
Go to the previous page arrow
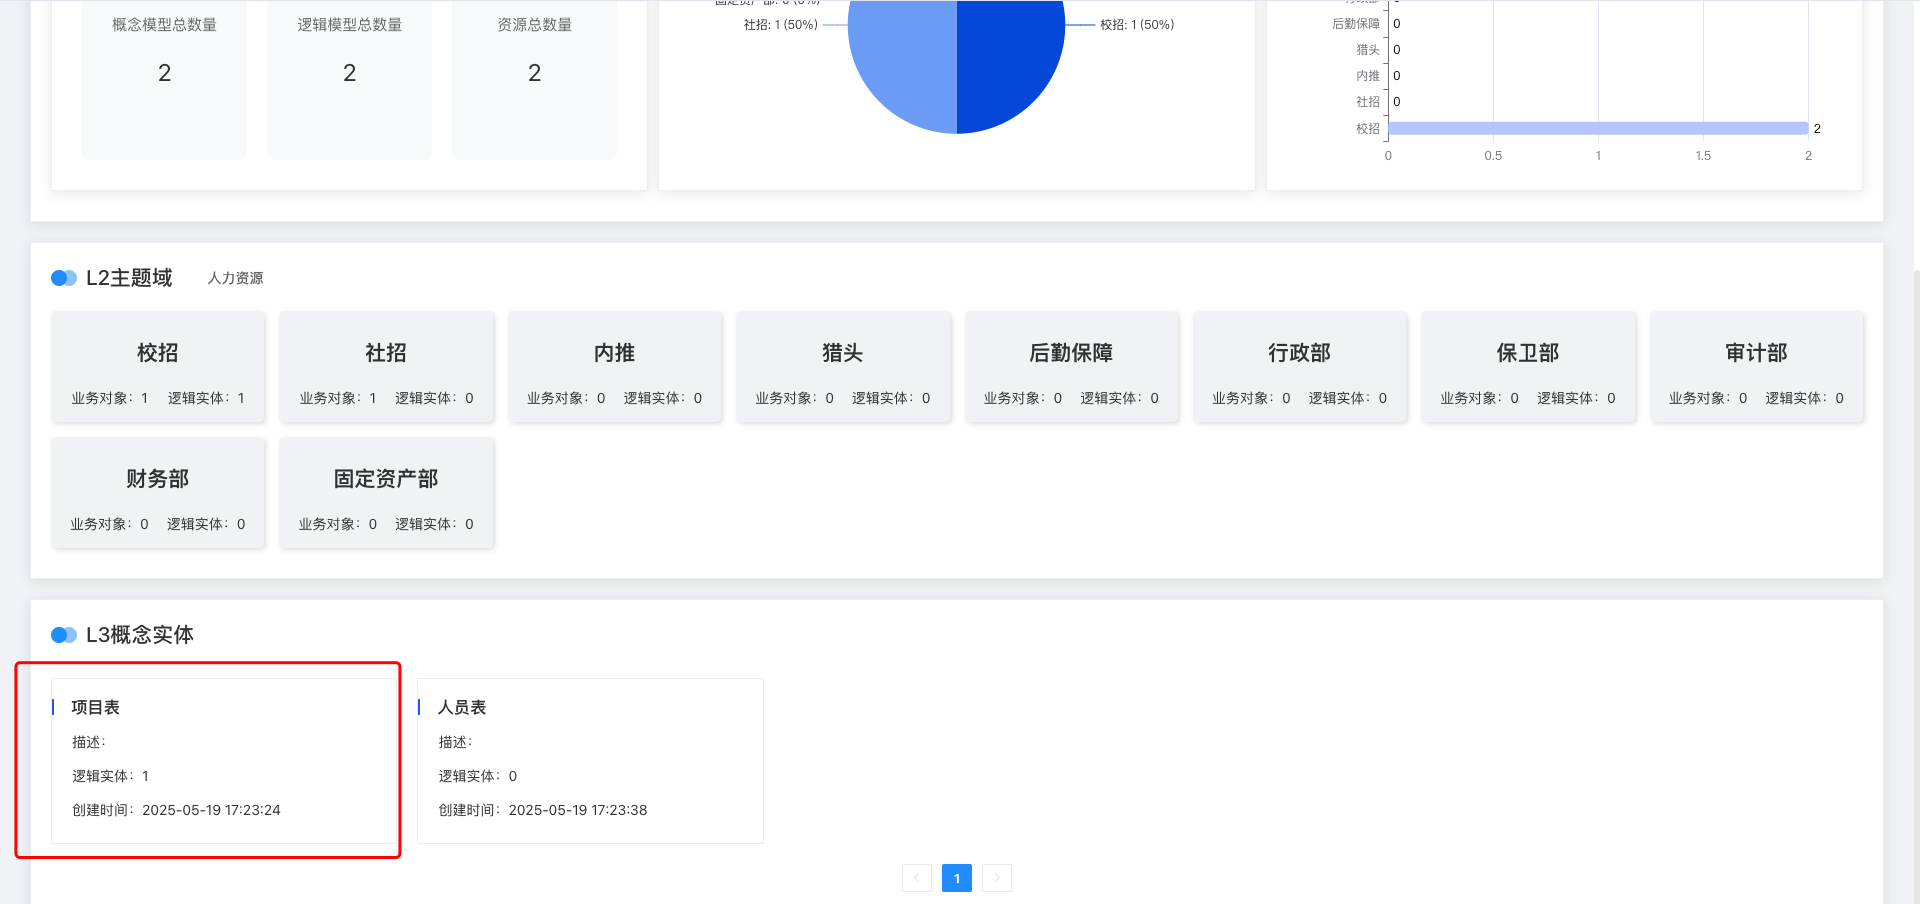tap(916, 878)
